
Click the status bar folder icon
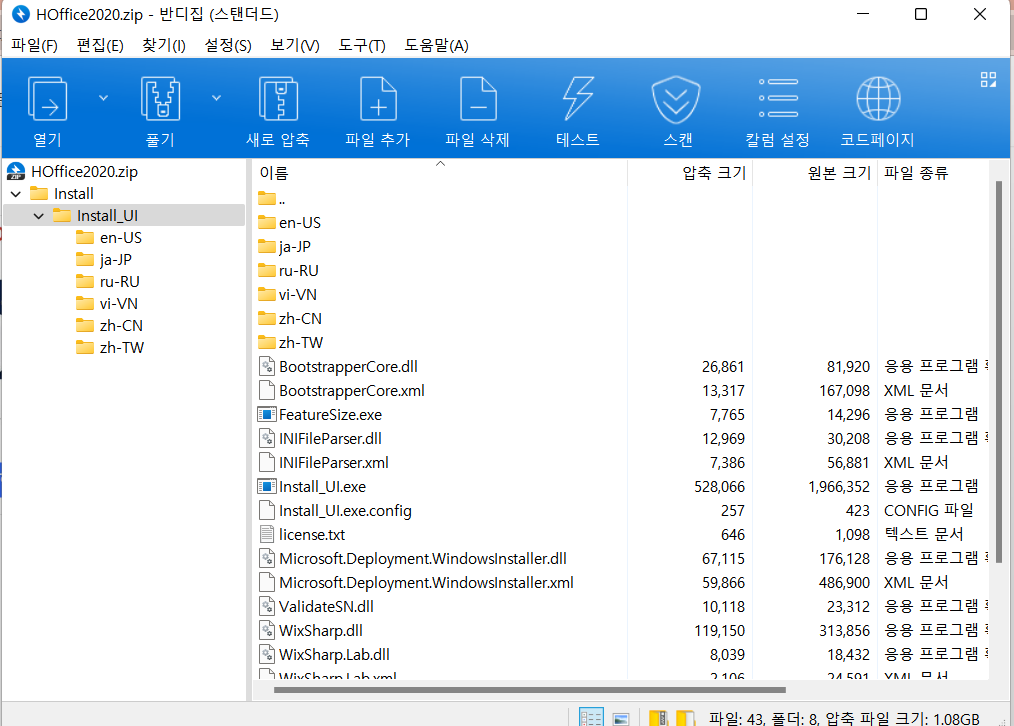coord(685,718)
